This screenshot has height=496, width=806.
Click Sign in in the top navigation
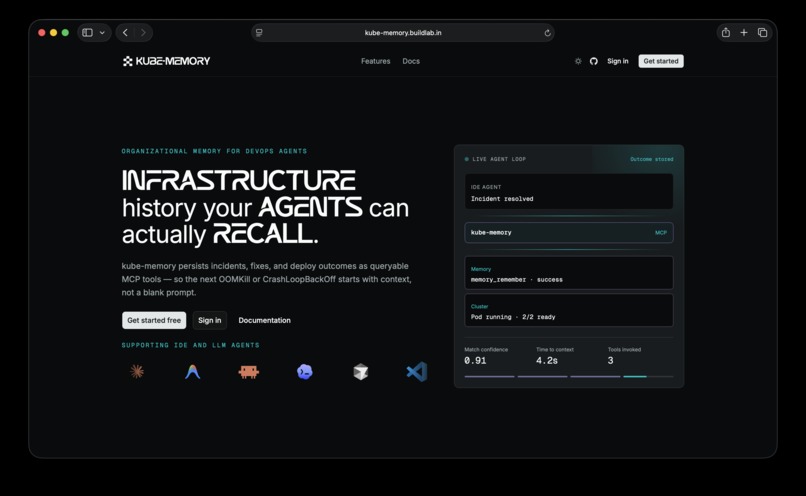(617, 61)
